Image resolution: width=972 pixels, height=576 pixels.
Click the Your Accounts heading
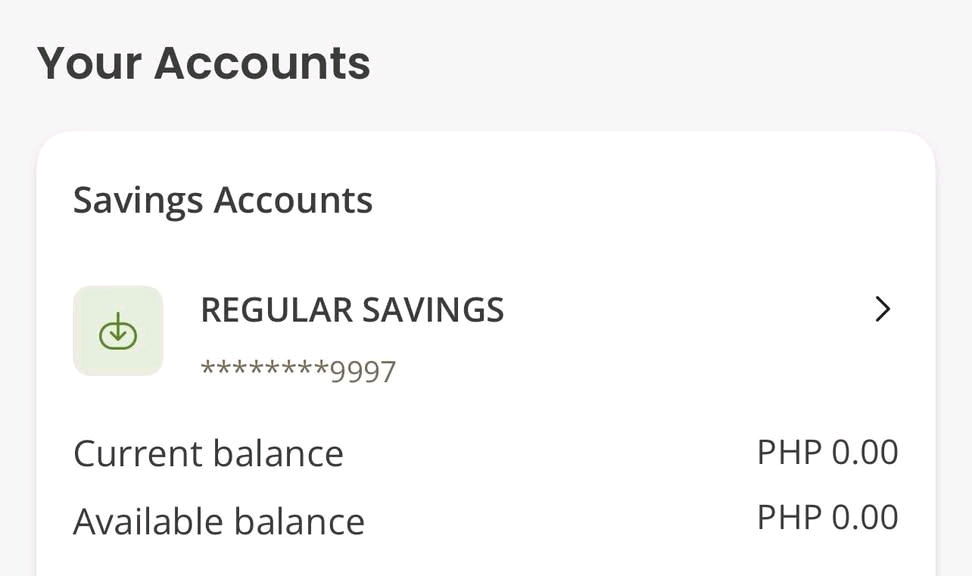click(203, 63)
